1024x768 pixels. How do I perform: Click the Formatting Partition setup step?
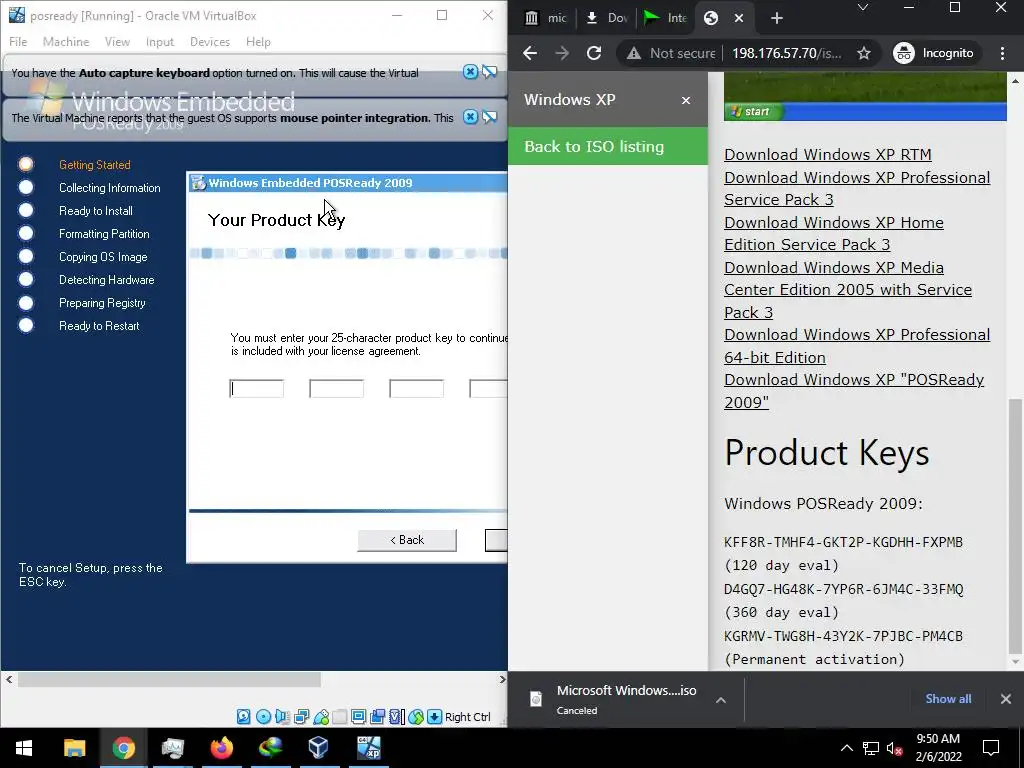coord(104,234)
